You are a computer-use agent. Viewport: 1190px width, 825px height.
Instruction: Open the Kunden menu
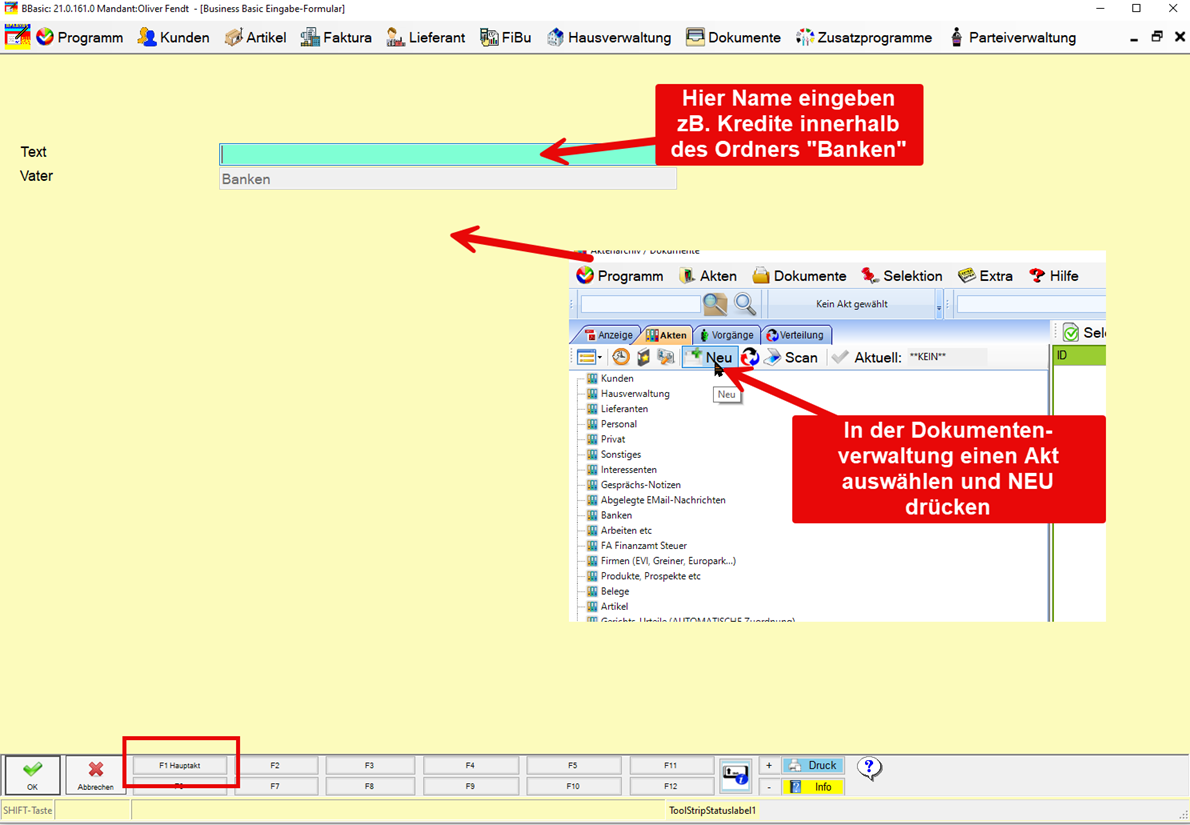pyautogui.click(x=173, y=37)
